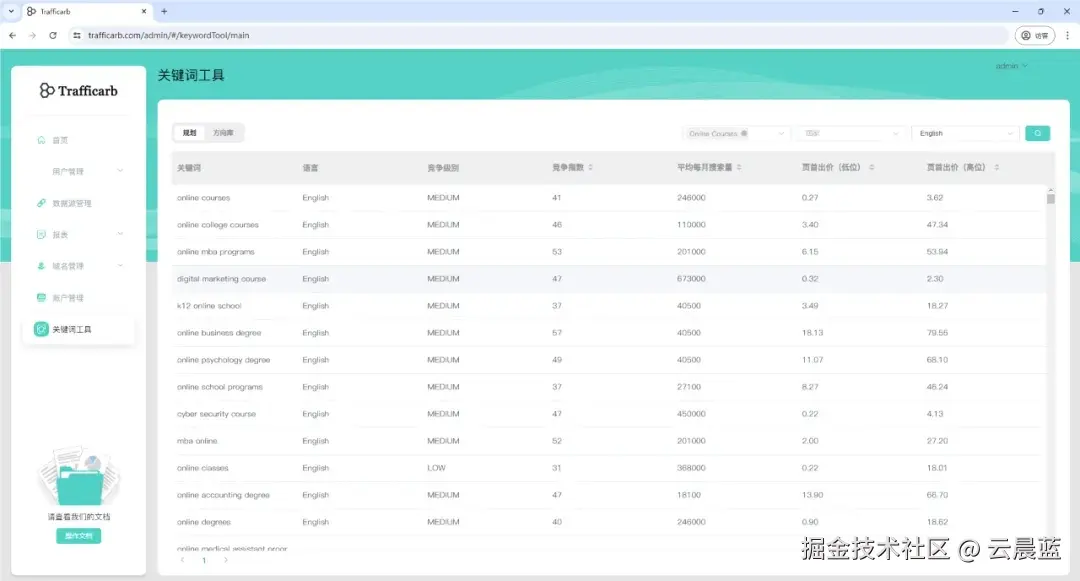Click the table vertical scrollbar thumb
Viewport: 1080px width, 581px height.
1050,198
